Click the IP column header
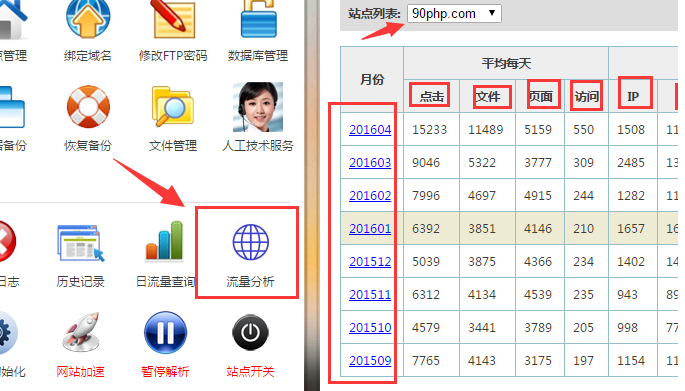Viewport: 685px width, 391px height. 633,96
